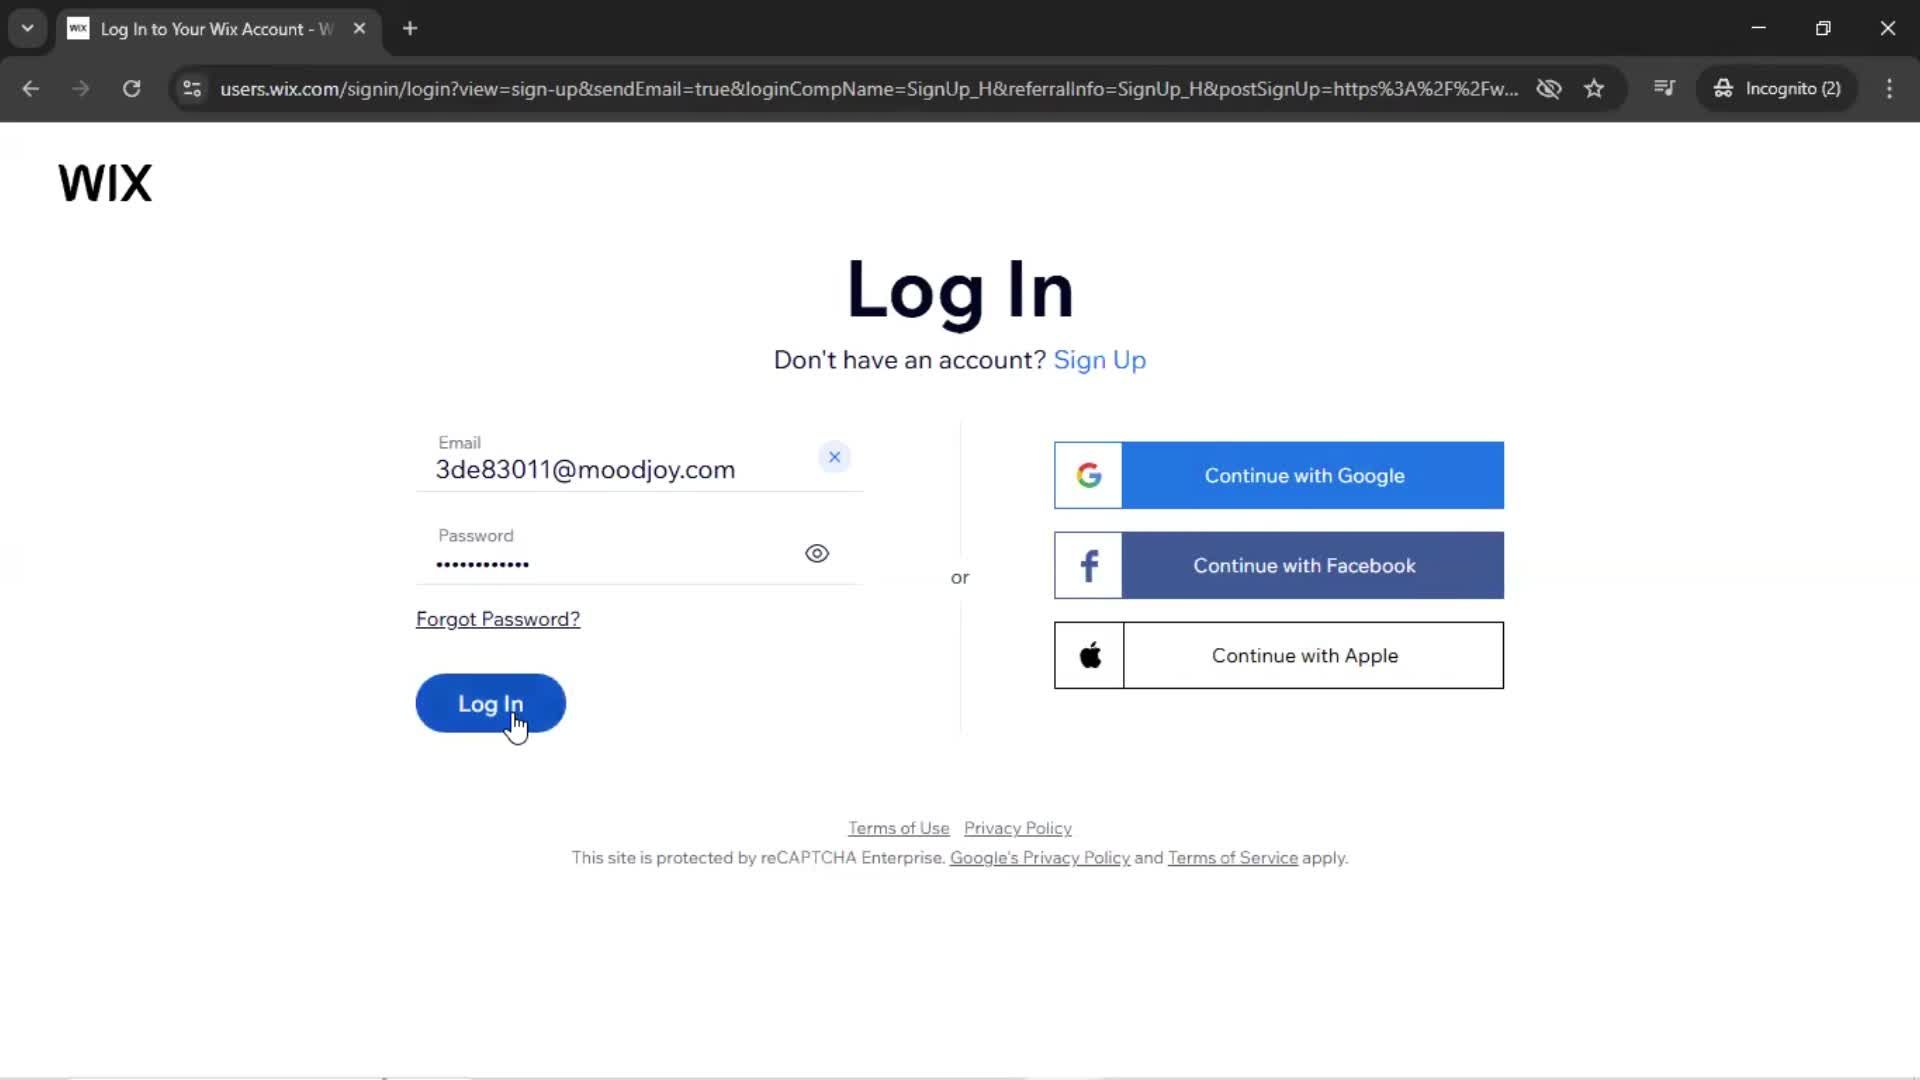The height and width of the screenshot is (1080, 1920).
Task: Continue with Apple
Action: point(1279,655)
